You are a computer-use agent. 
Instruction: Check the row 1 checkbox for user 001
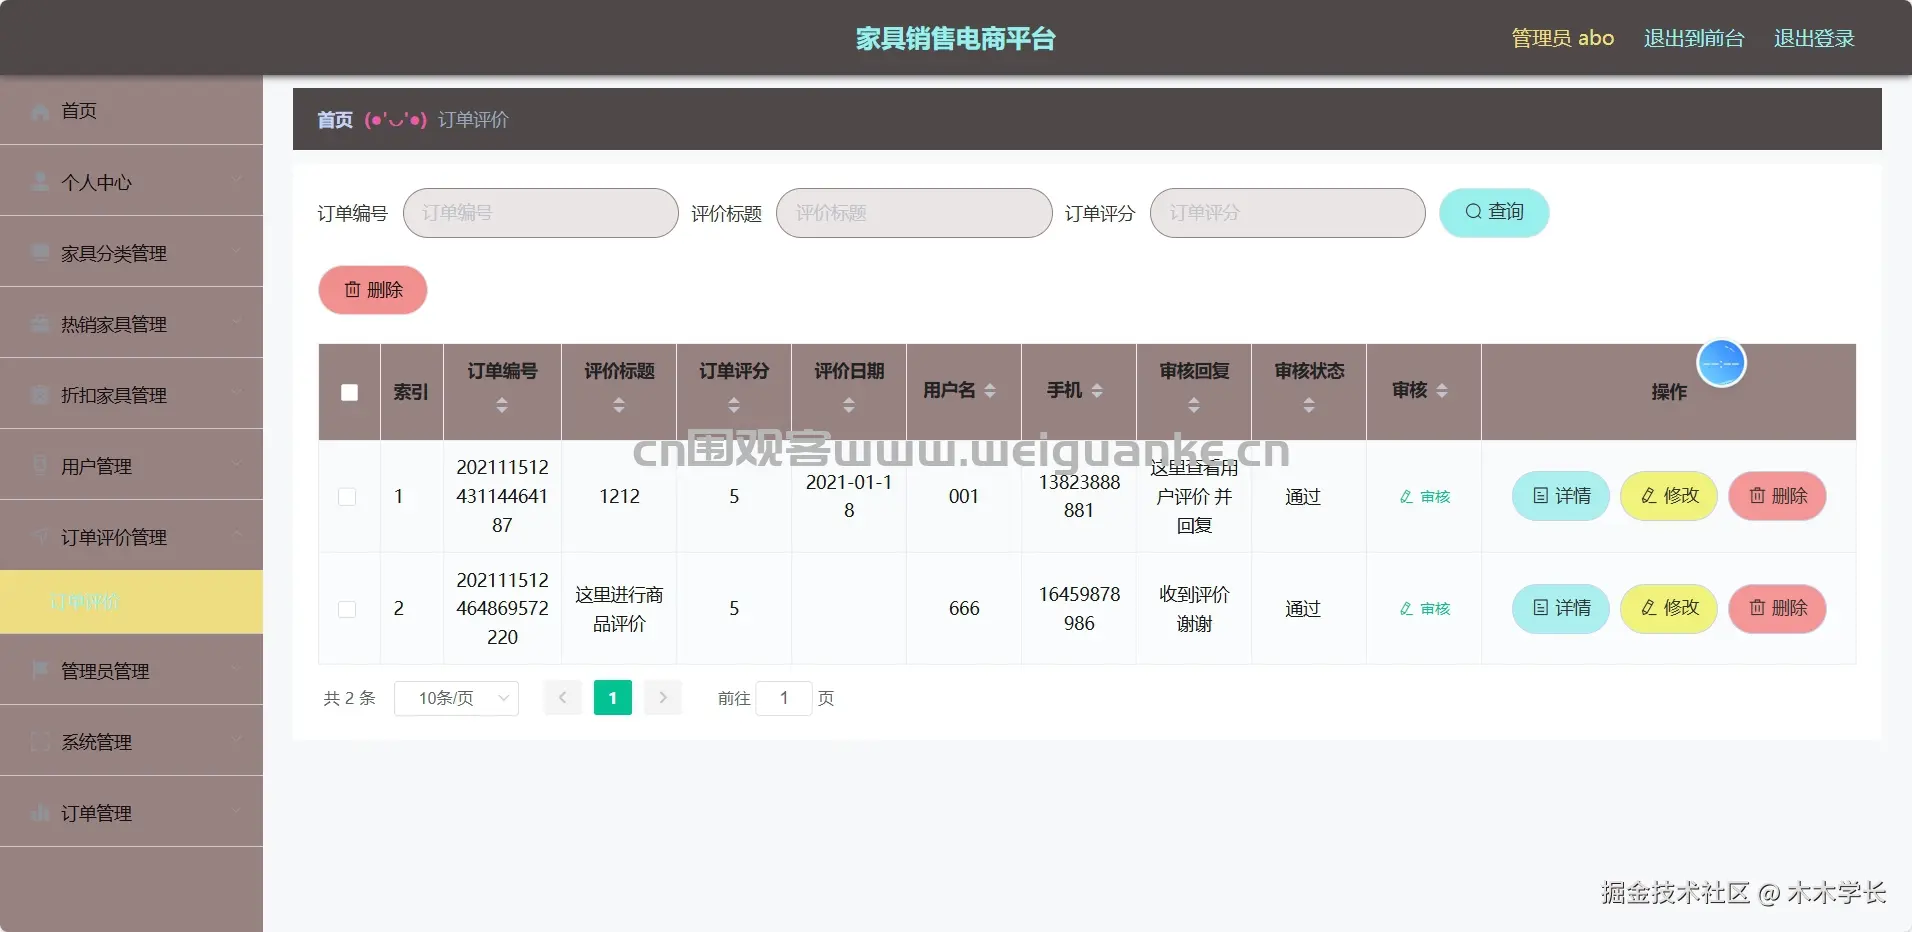click(x=347, y=496)
